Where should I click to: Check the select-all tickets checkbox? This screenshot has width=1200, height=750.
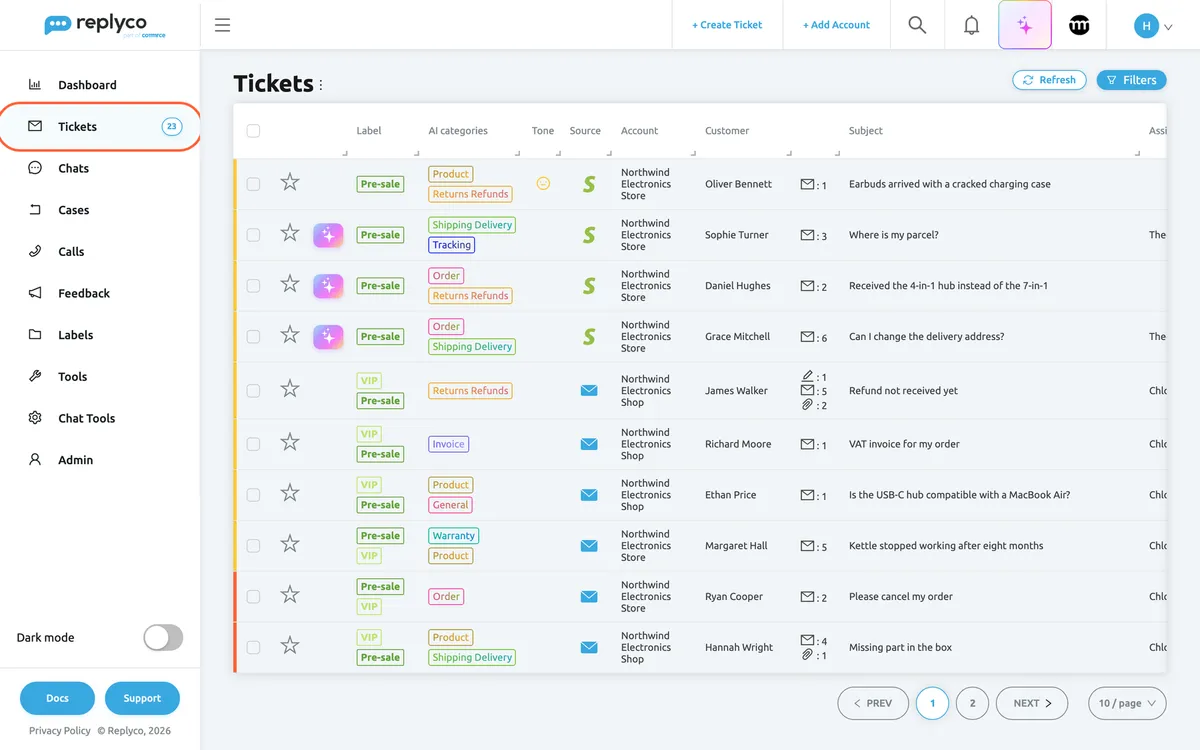point(253,131)
